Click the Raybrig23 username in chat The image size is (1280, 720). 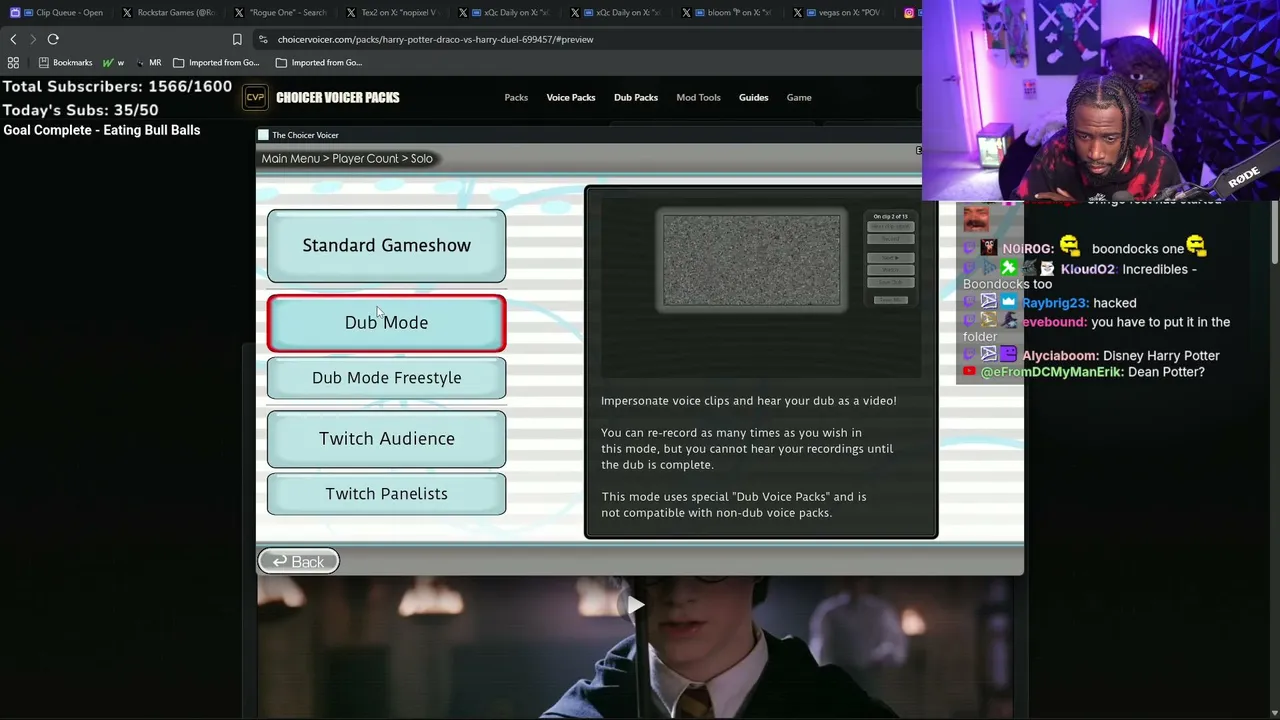click(1055, 303)
